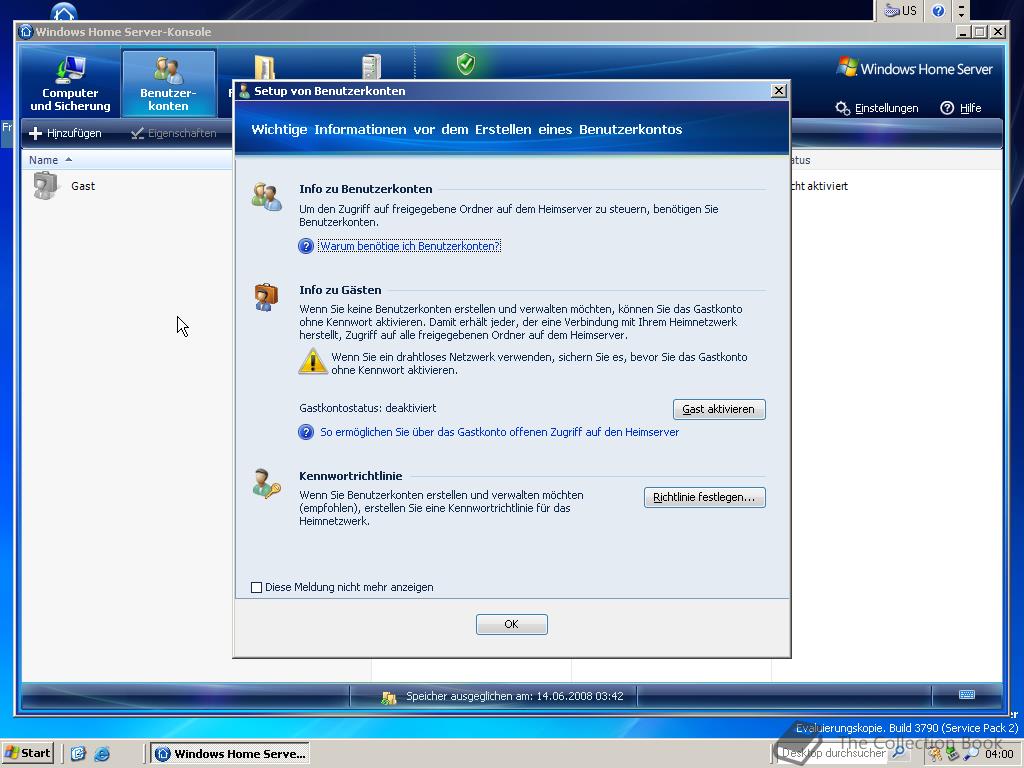The image size is (1024, 768).
Task: Click the Desktop durchsuchen search field
Action: (x=833, y=753)
